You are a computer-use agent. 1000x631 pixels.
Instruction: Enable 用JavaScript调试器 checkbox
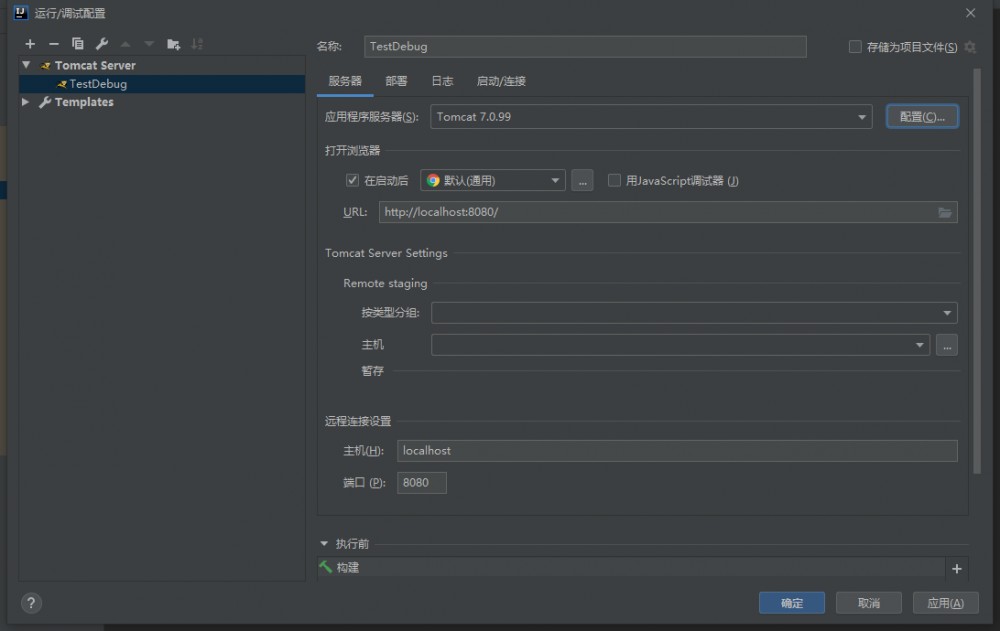tap(614, 180)
